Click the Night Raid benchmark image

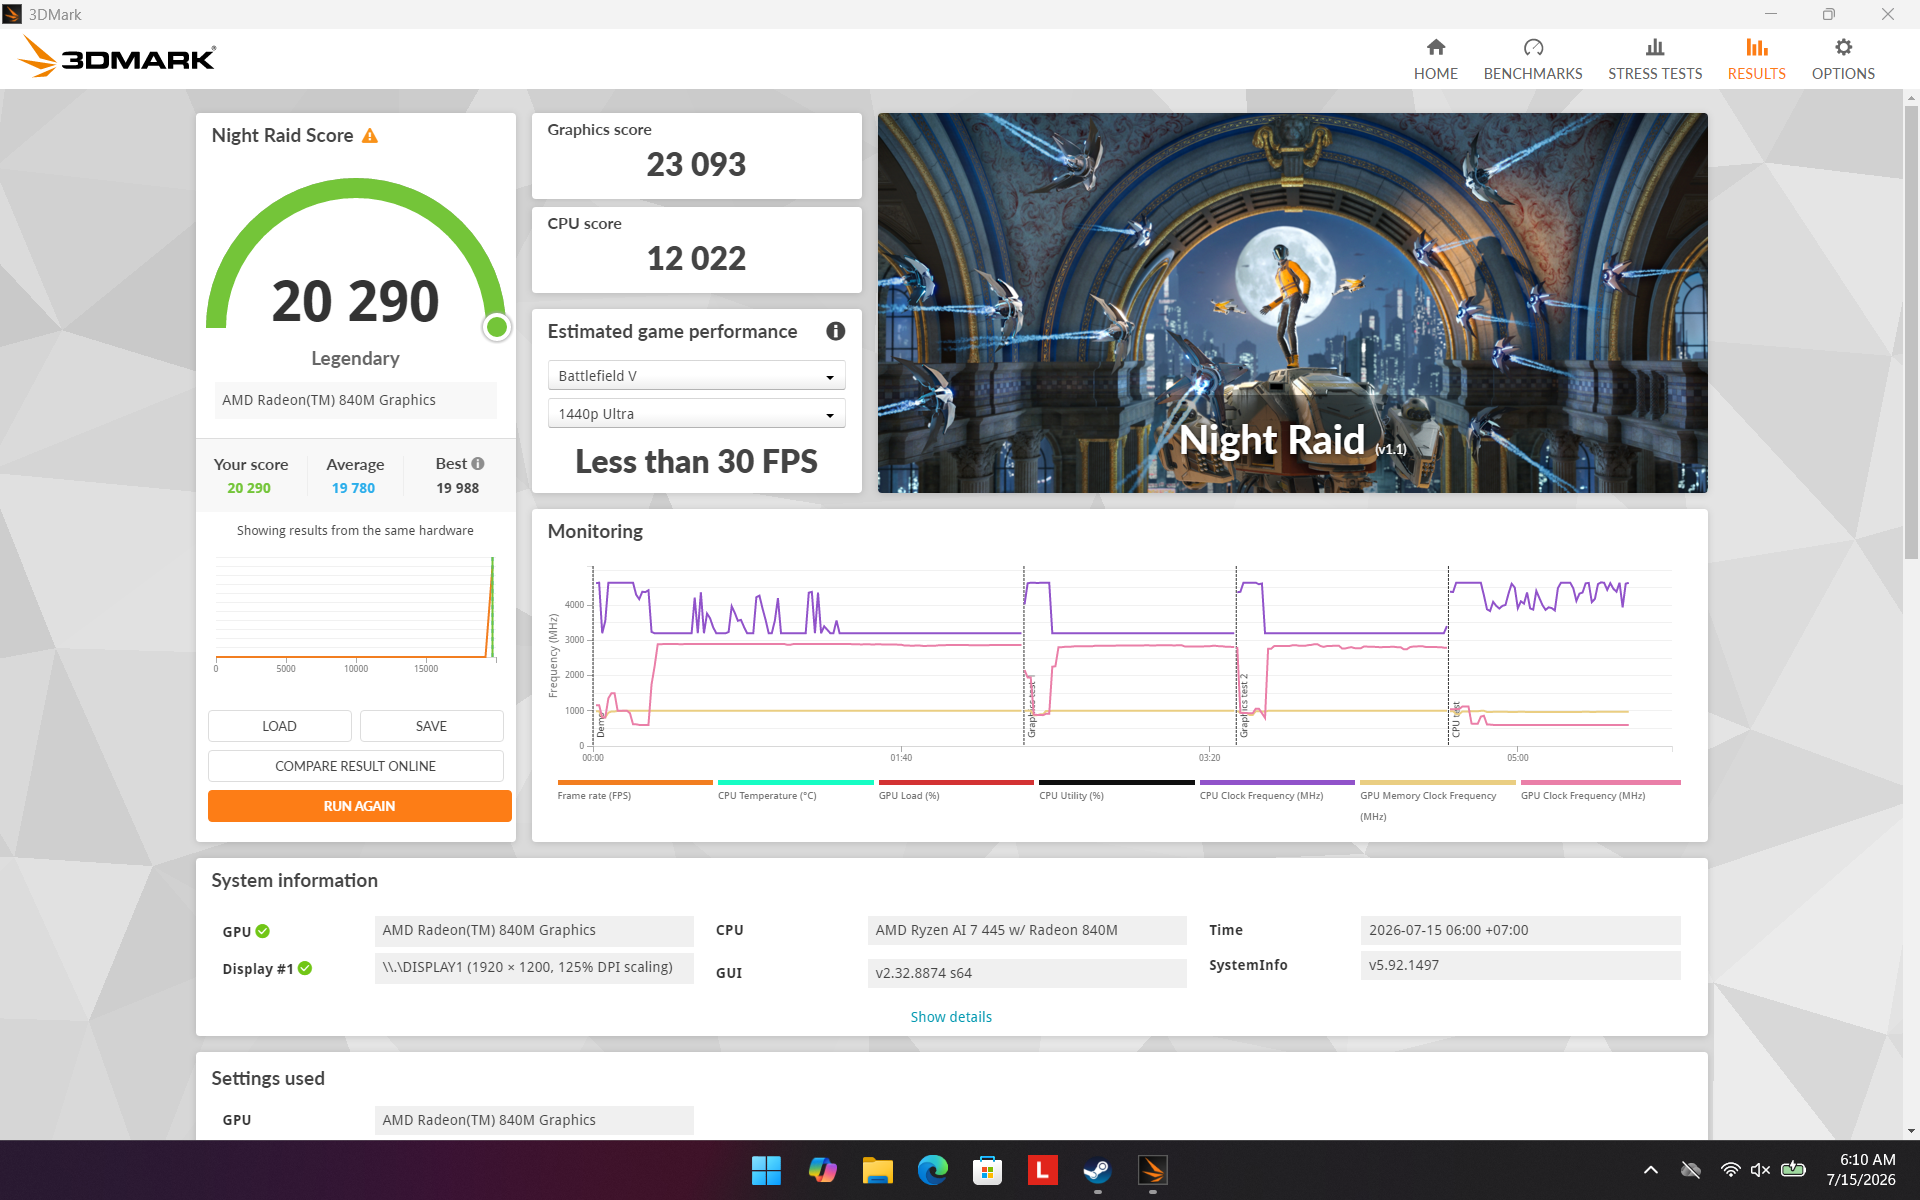pyautogui.click(x=1292, y=302)
